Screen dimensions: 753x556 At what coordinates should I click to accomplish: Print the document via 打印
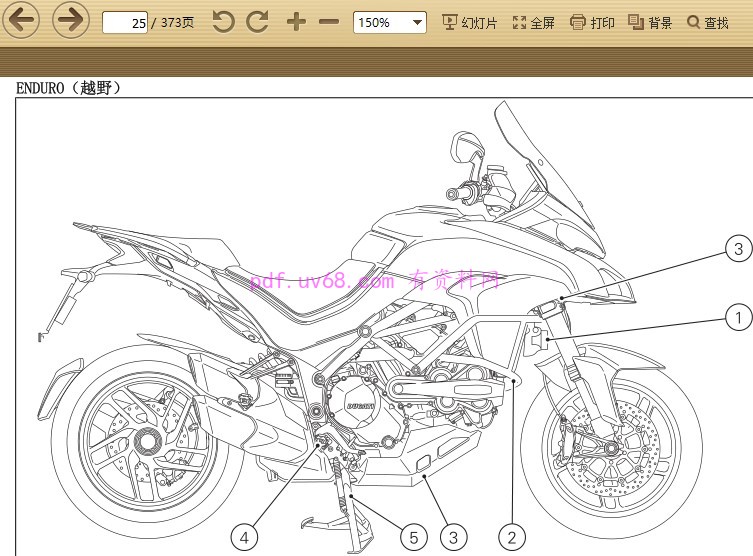point(592,22)
